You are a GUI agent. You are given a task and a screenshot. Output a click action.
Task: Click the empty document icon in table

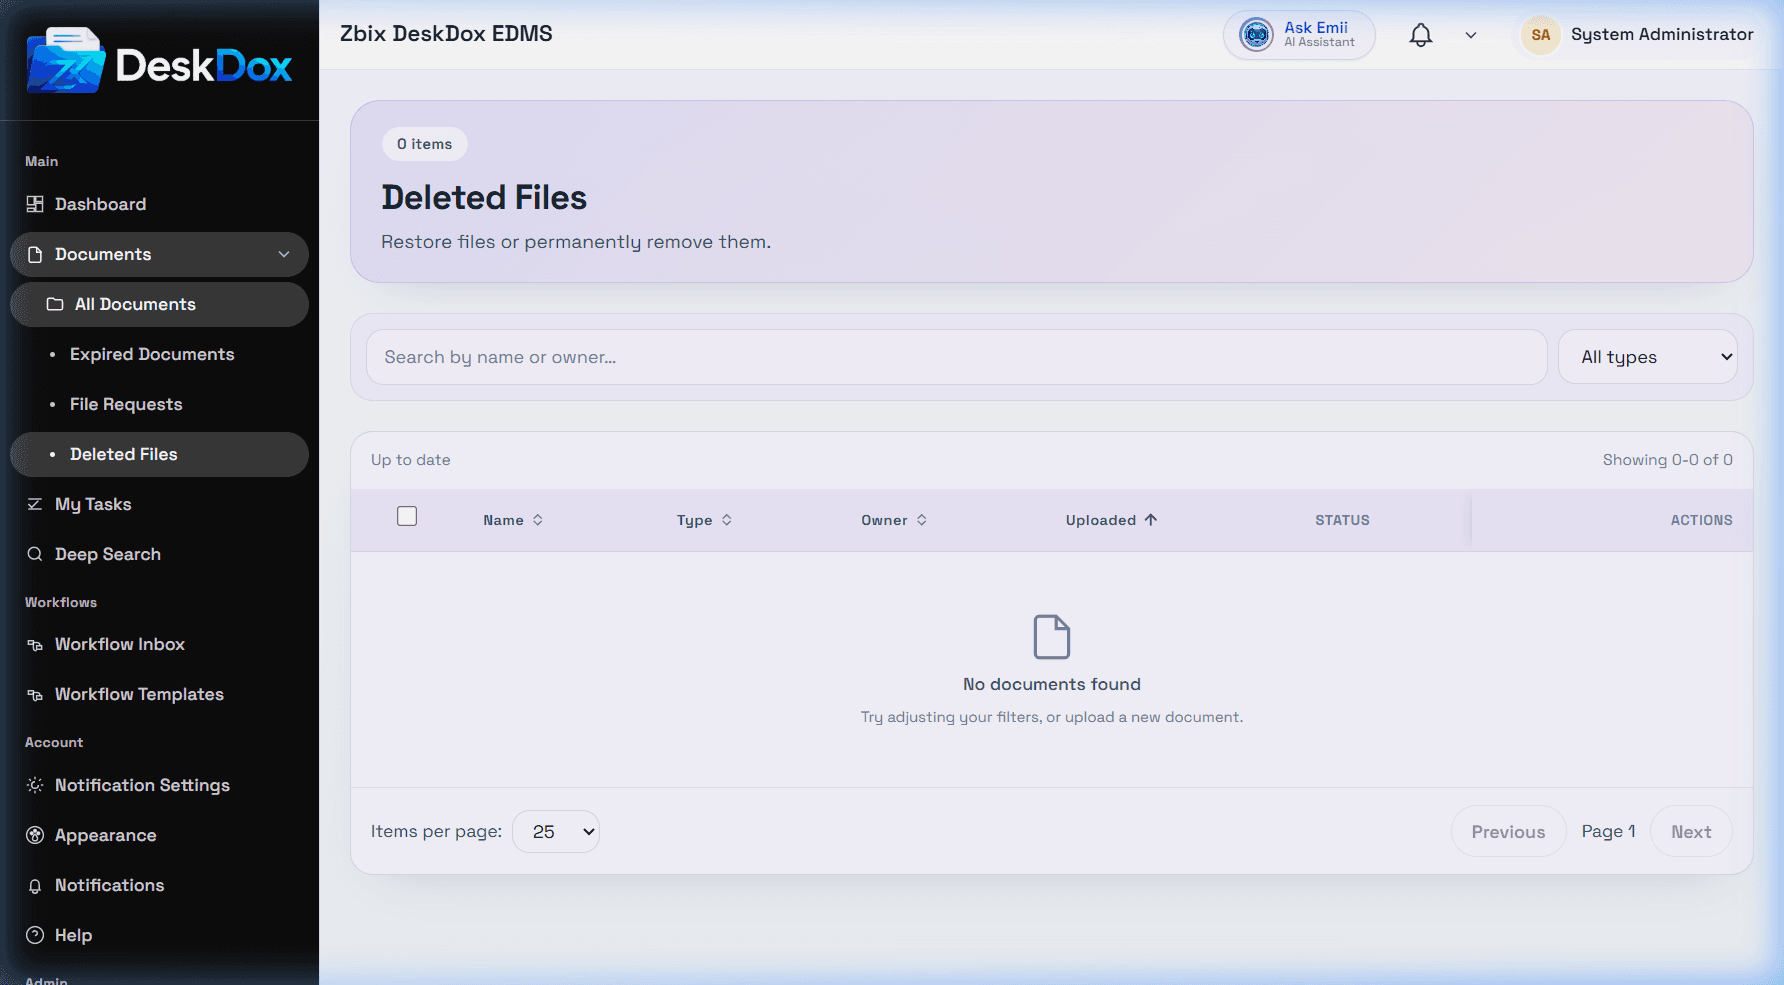point(1051,637)
